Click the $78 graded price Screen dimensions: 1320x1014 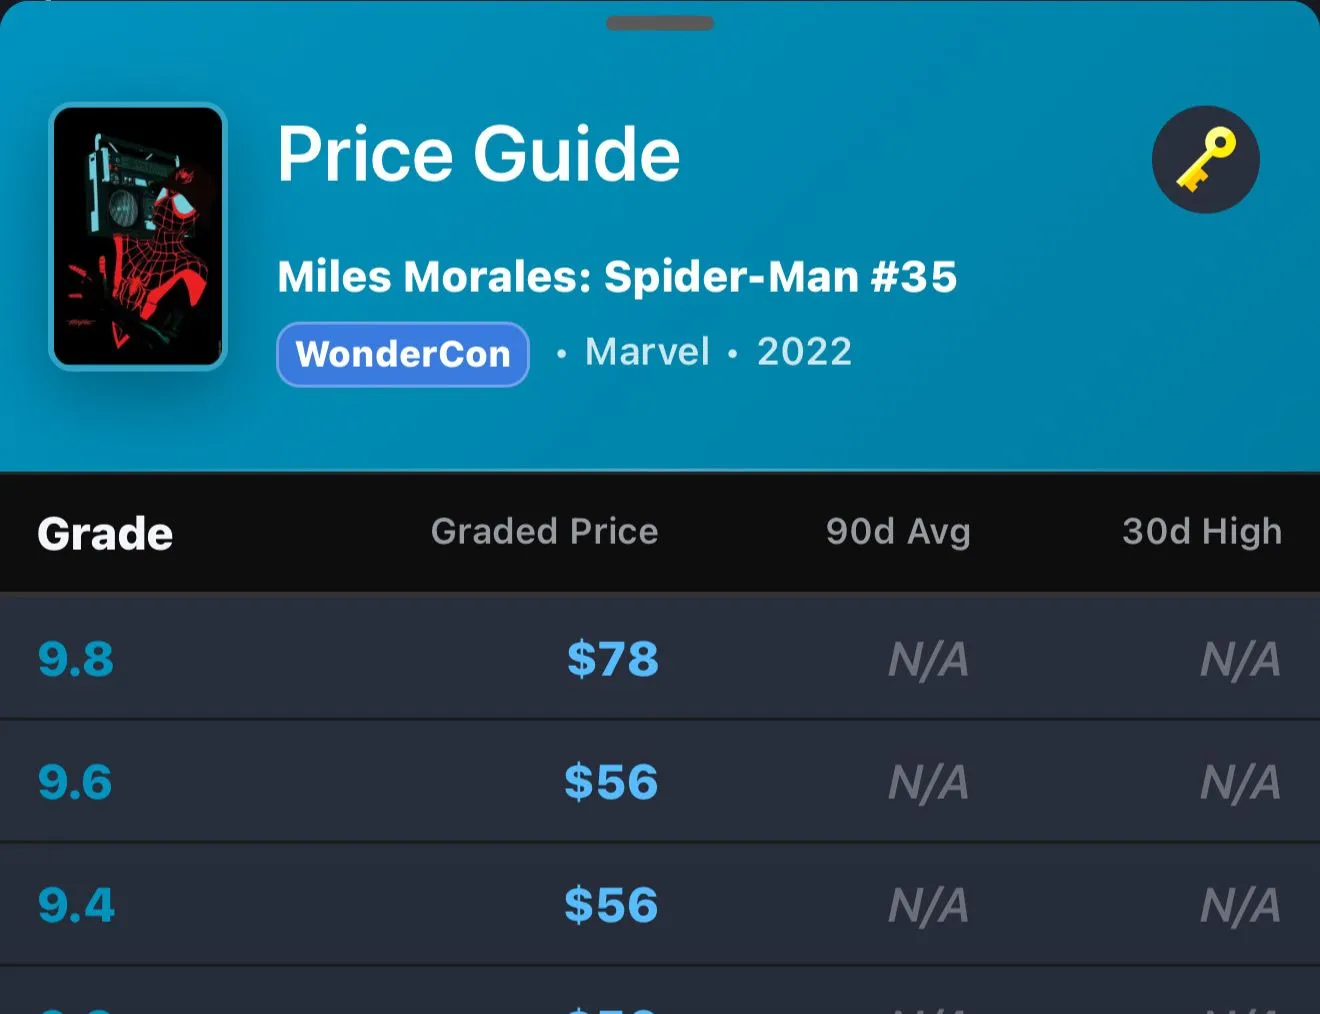pyautogui.click(x=613, y=659)
